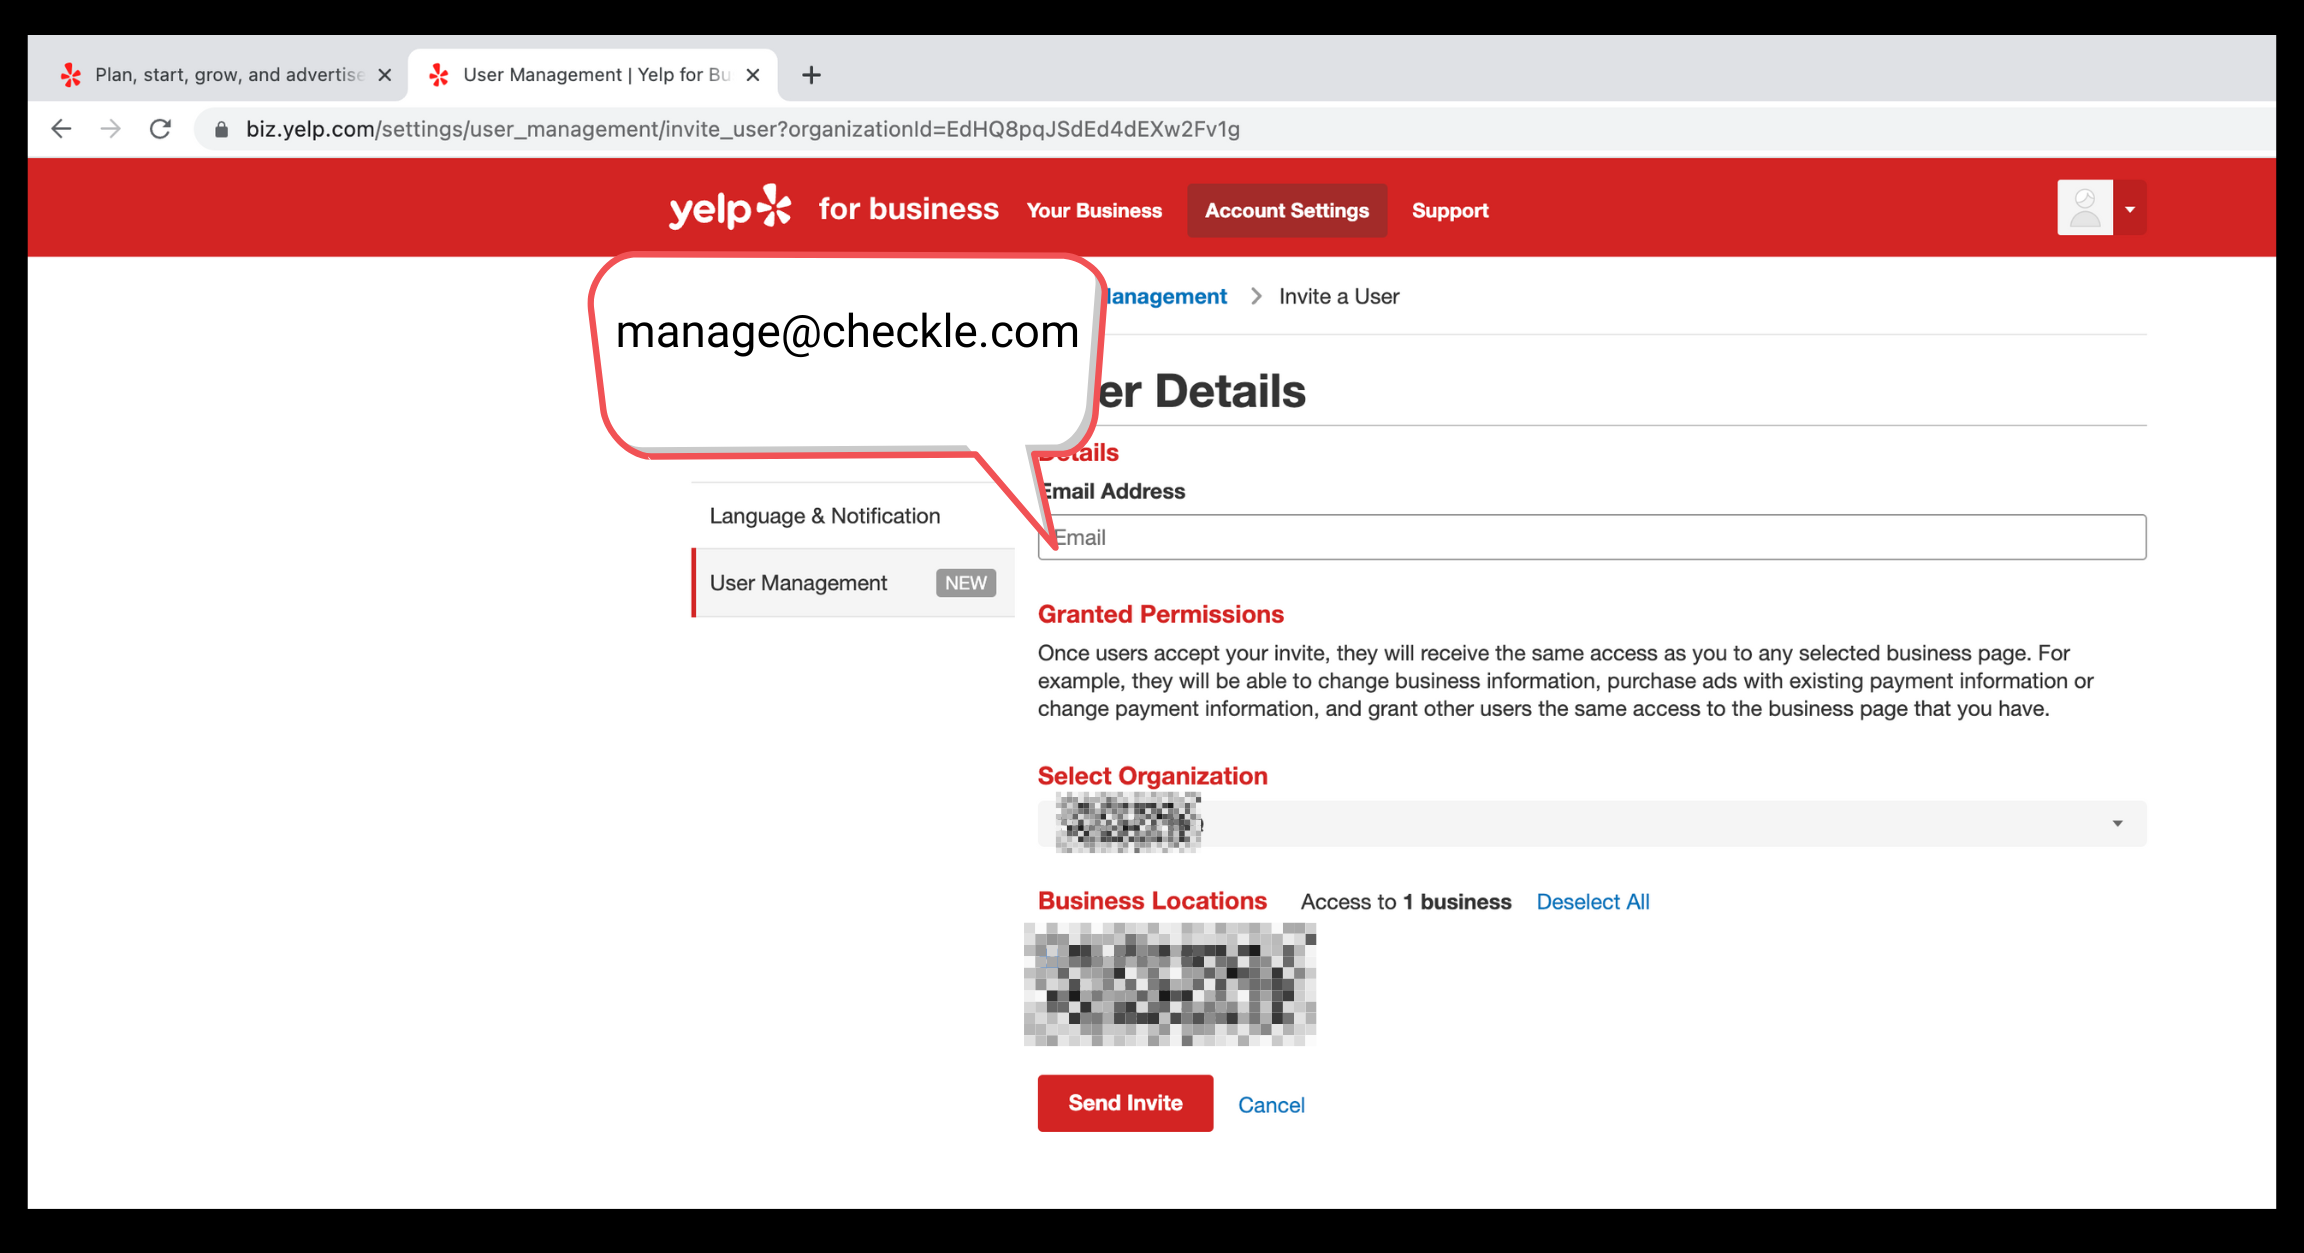Close the 'Plan, start, grow' tab

point(384,75)
